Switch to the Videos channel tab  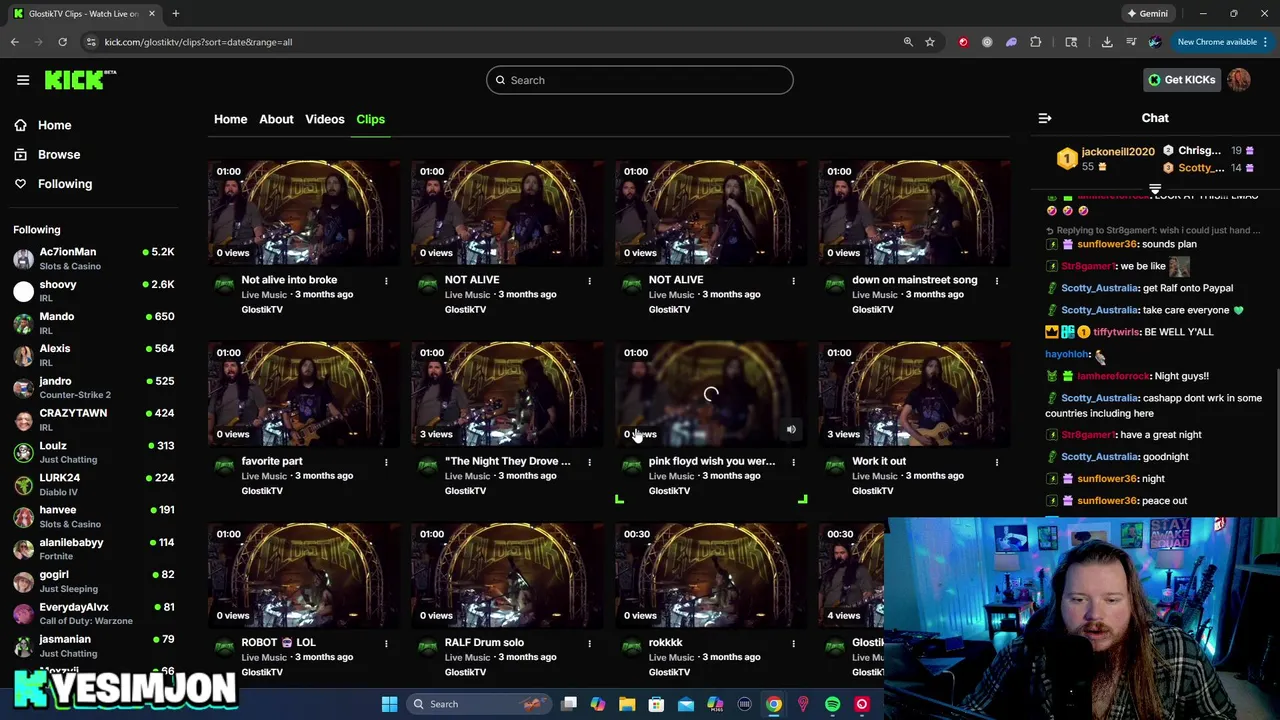pos(325,119)
